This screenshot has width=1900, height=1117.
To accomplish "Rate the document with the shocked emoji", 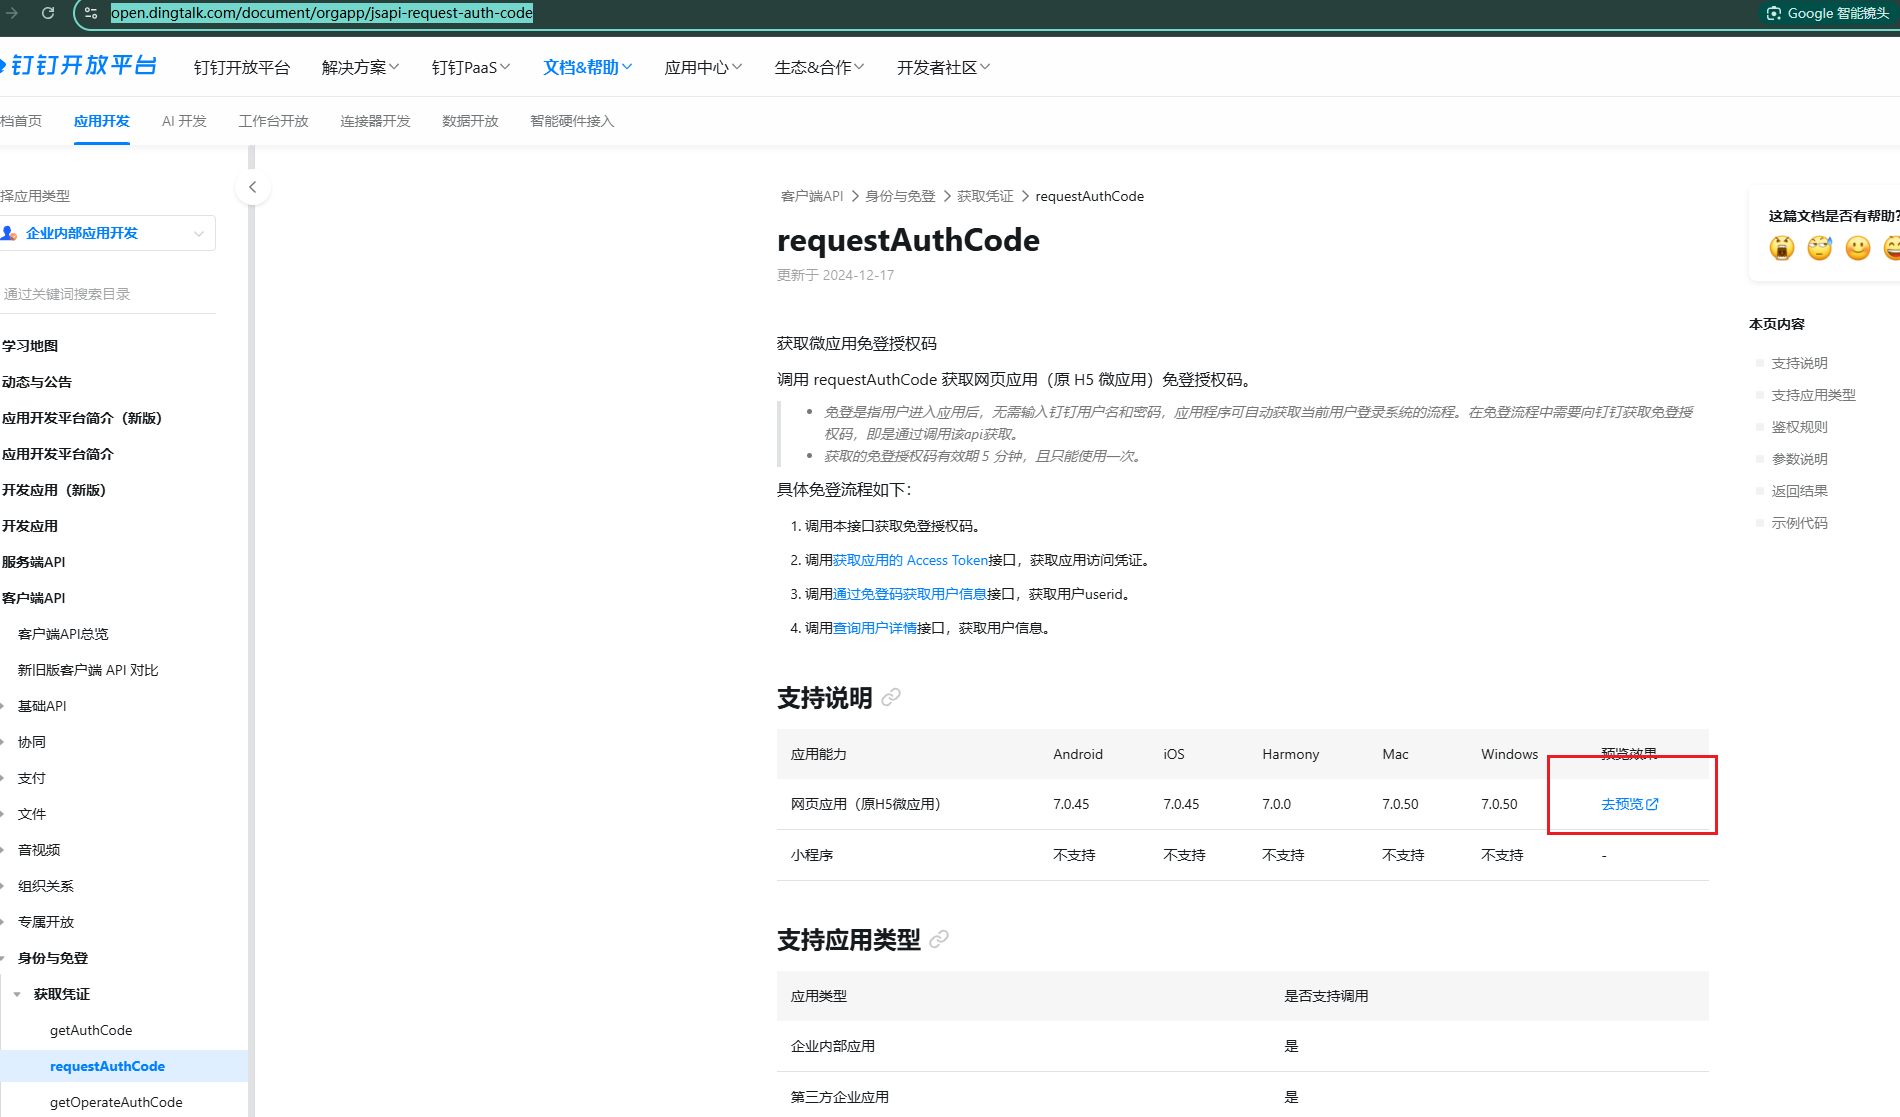I will click(x=1782, y=248).
